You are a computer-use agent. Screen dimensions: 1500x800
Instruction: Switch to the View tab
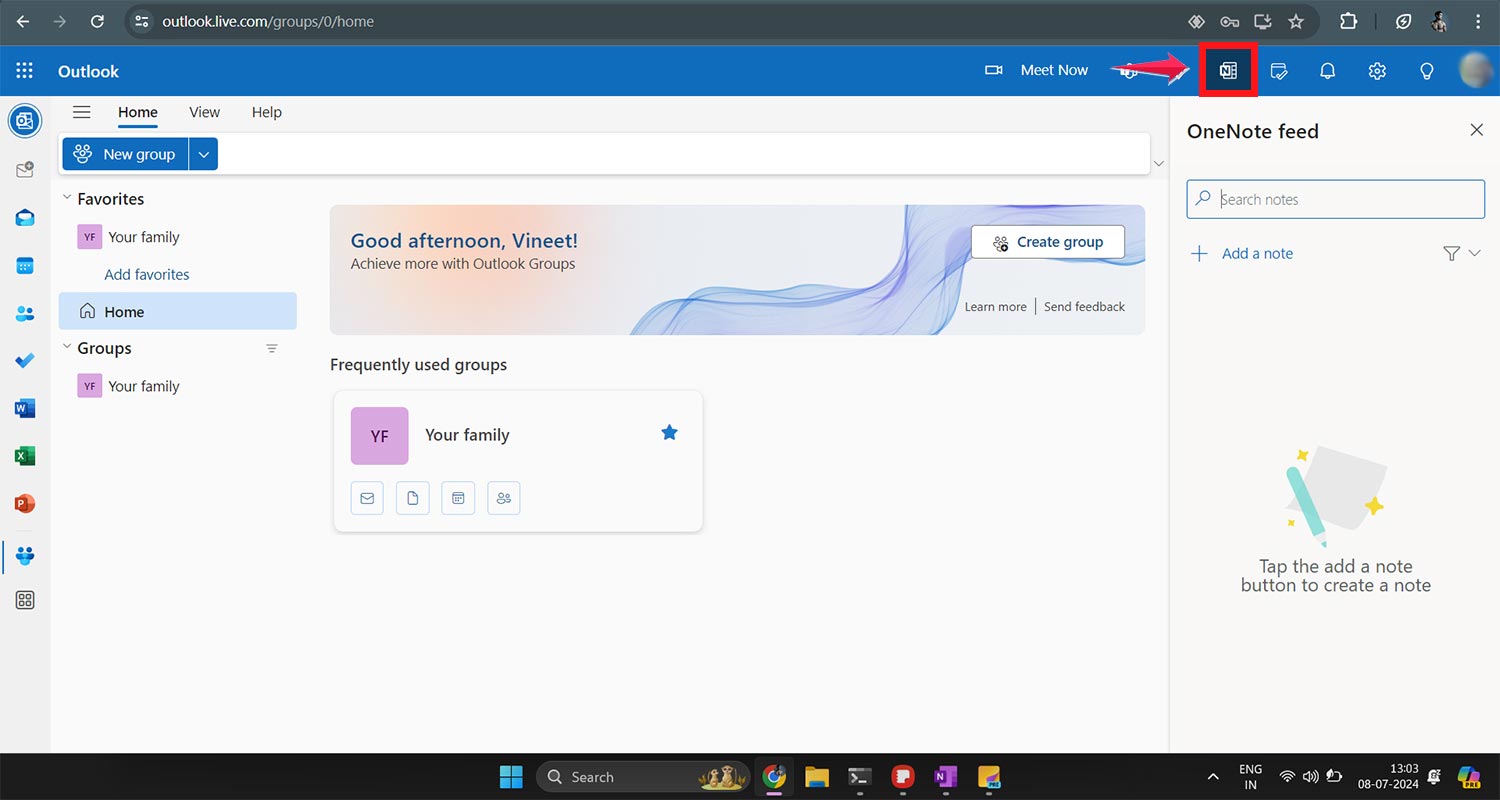coord(204,112)
